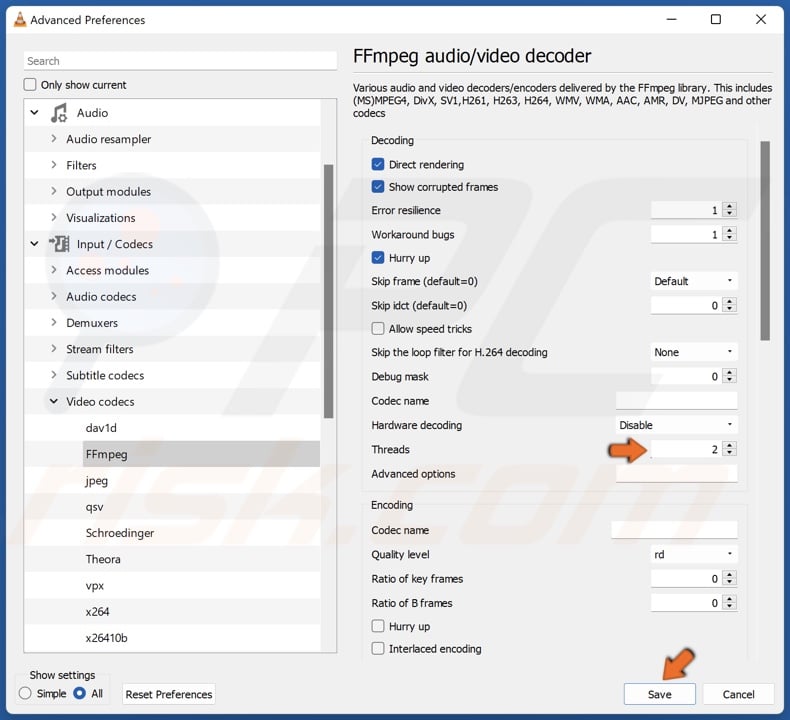
Task: Click the settings panel vertical scrollbar
Action: pyautogui.click(x=765, y=241)
